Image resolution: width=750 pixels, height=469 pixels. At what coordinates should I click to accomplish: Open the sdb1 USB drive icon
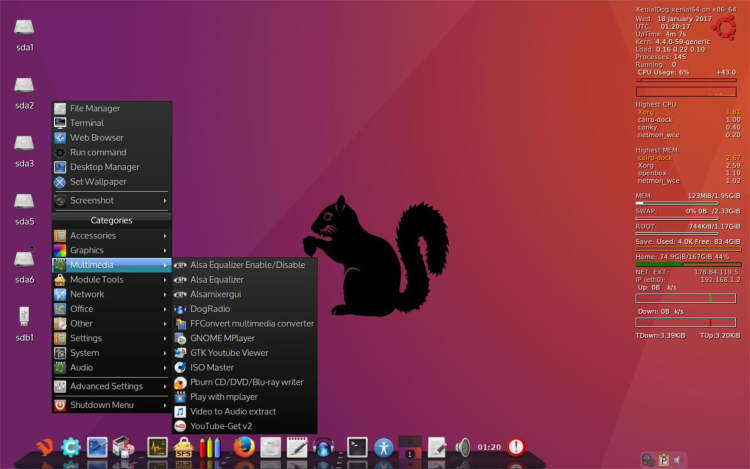click(x=25, y=320)
